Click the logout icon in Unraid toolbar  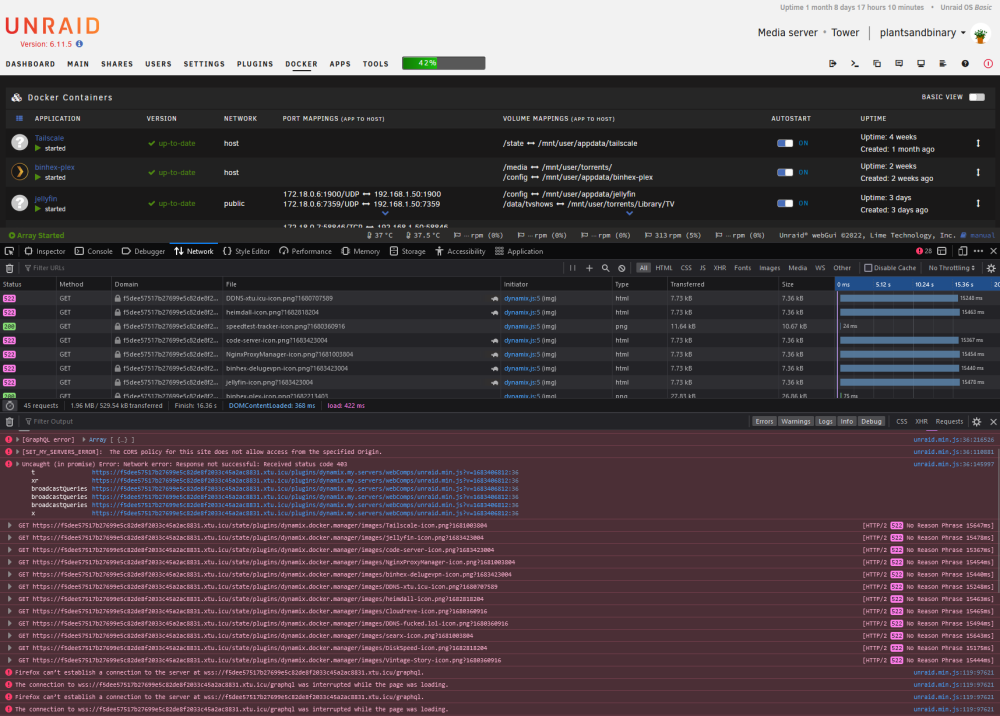(x=832, y=64)
